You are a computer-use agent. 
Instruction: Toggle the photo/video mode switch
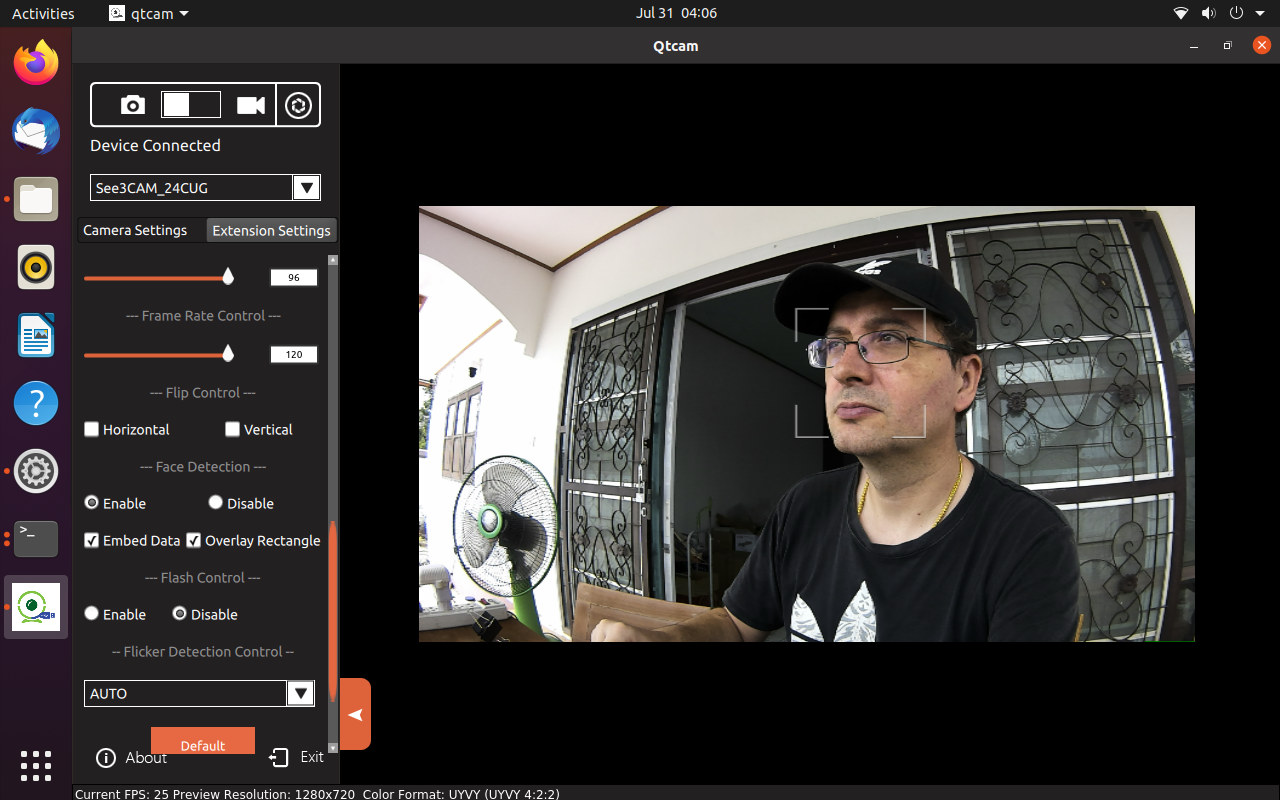(x=191, y=105)
